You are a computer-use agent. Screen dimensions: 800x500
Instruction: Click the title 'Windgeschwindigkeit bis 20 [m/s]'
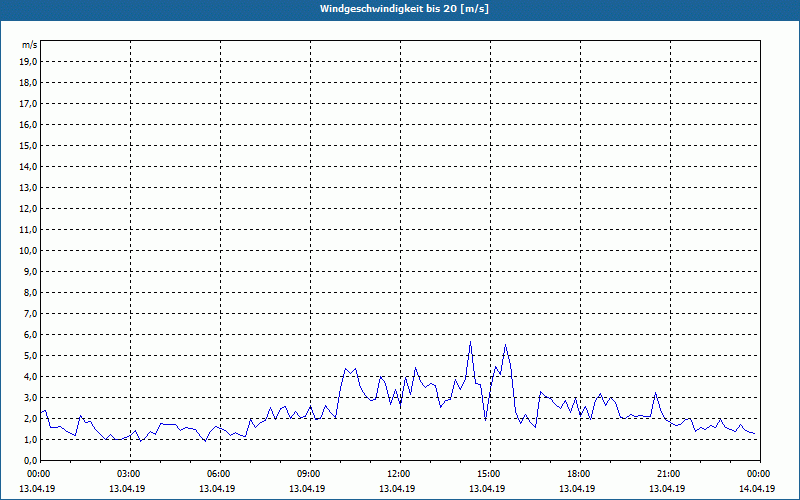tap(404, 9)
